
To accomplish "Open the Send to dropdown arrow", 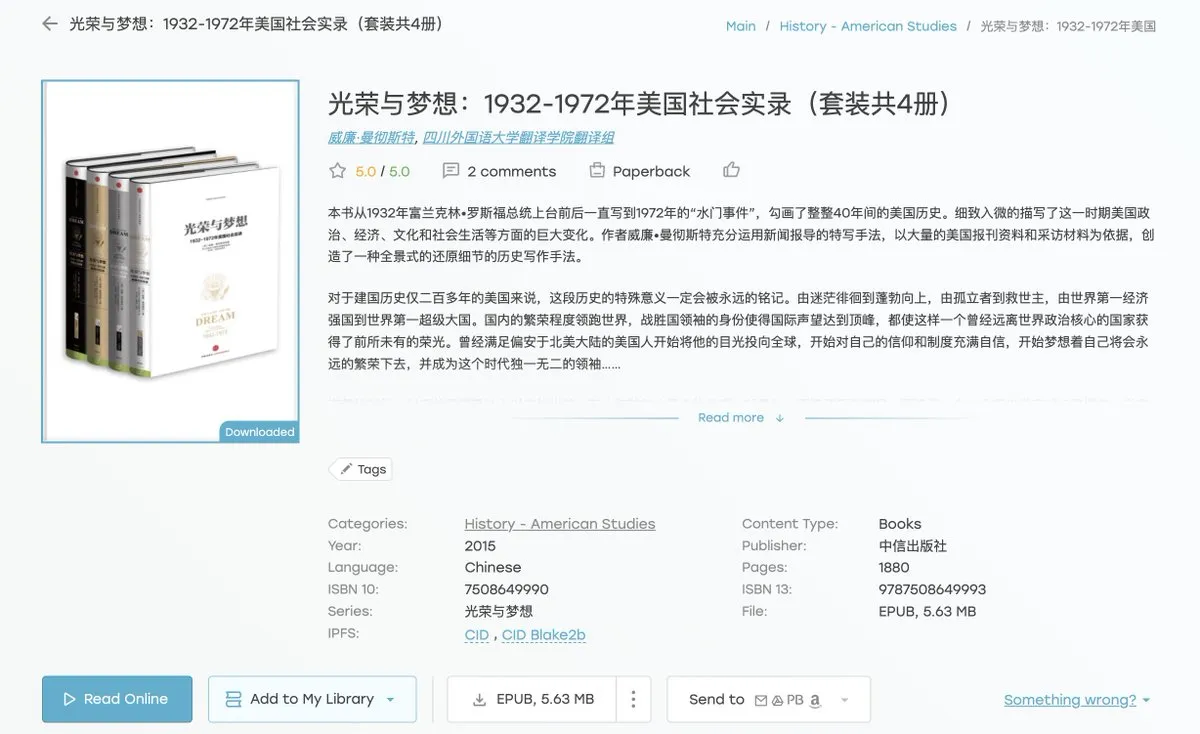I will (845, 700).
